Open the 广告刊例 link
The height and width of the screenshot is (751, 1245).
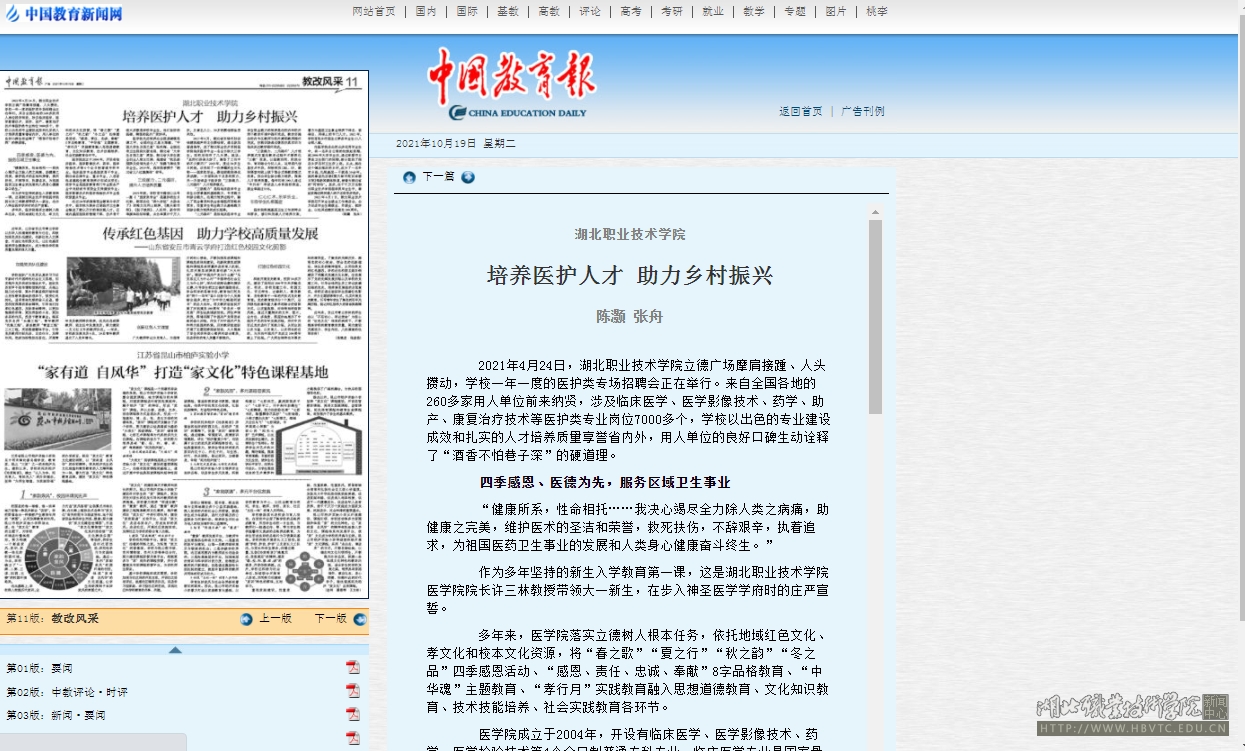point(862,111)
